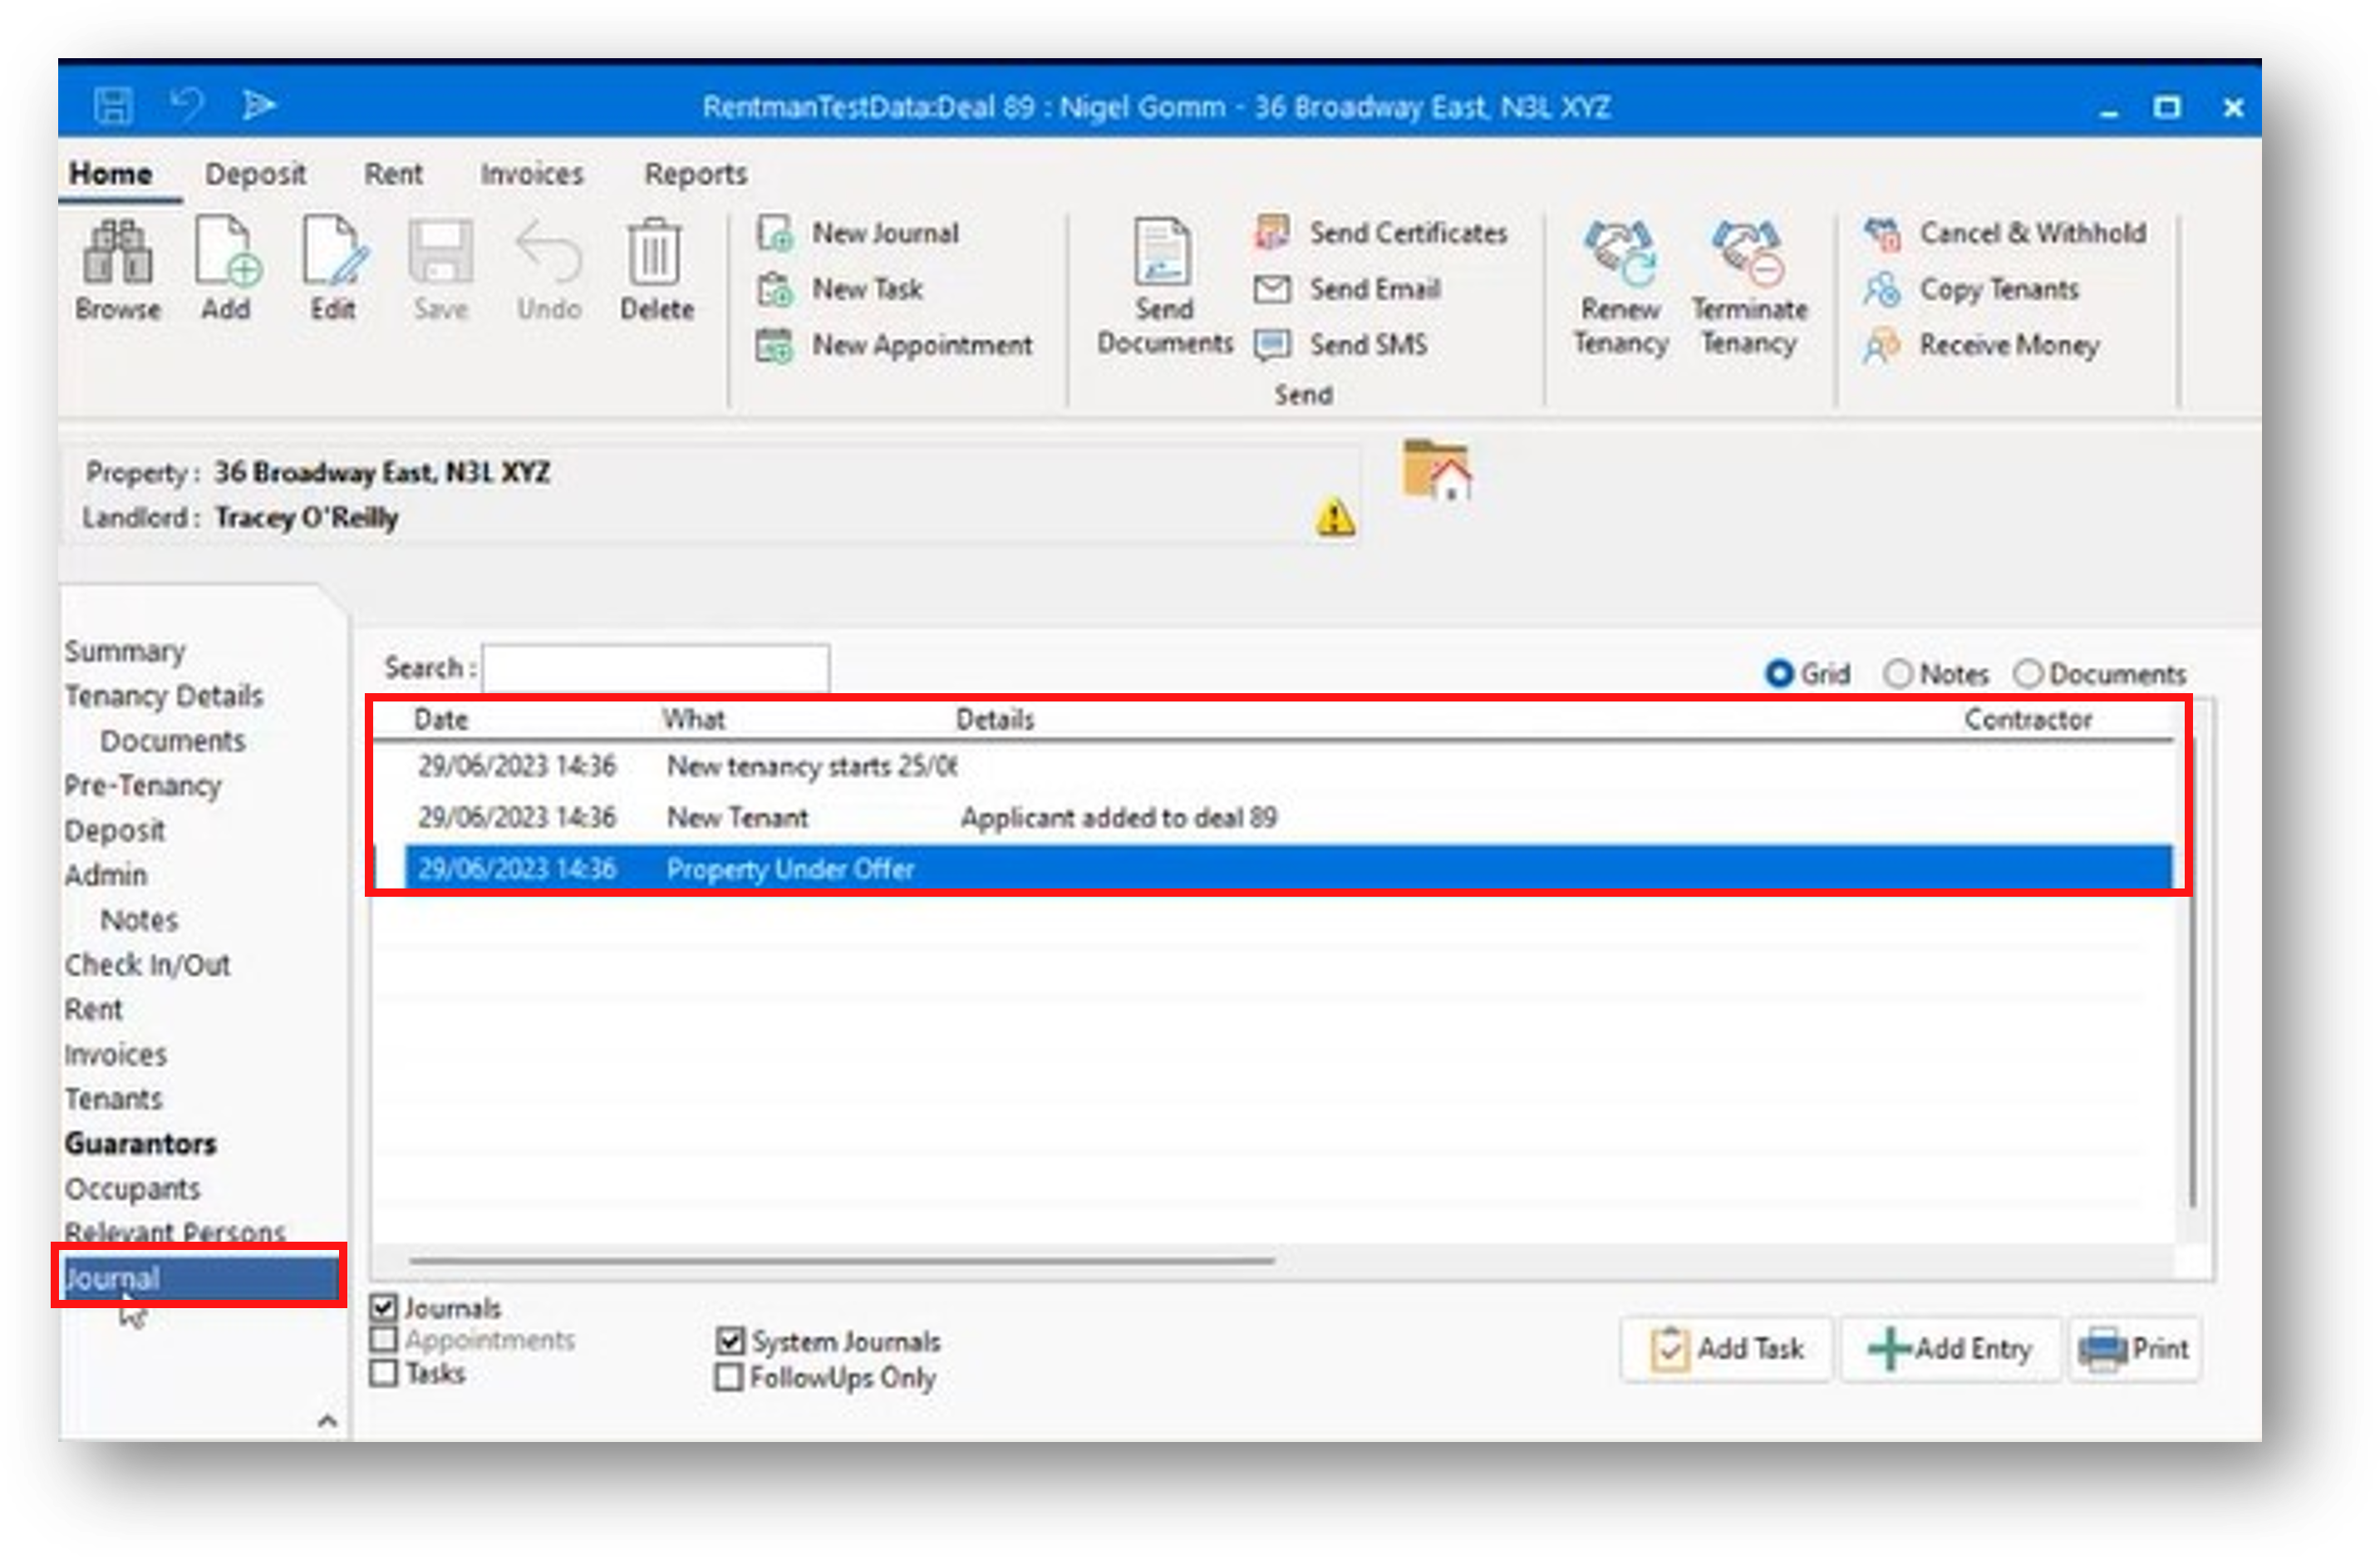Click the Browse binoculars icon
2380x1560 pixels.
click(117, 253)
